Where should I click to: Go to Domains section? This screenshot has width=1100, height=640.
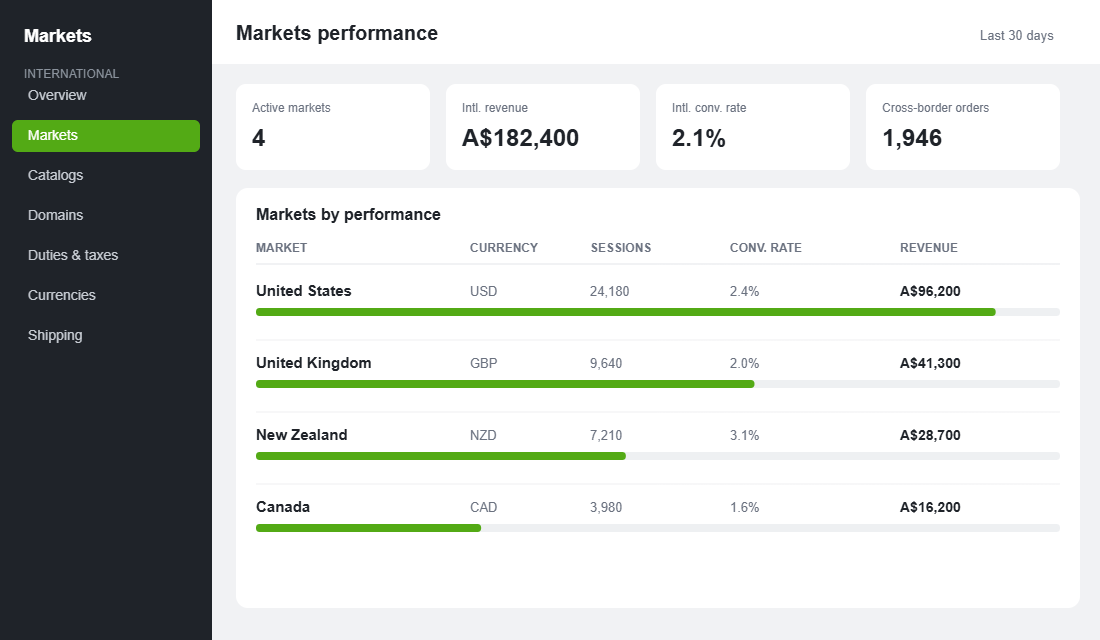(106, 215)
